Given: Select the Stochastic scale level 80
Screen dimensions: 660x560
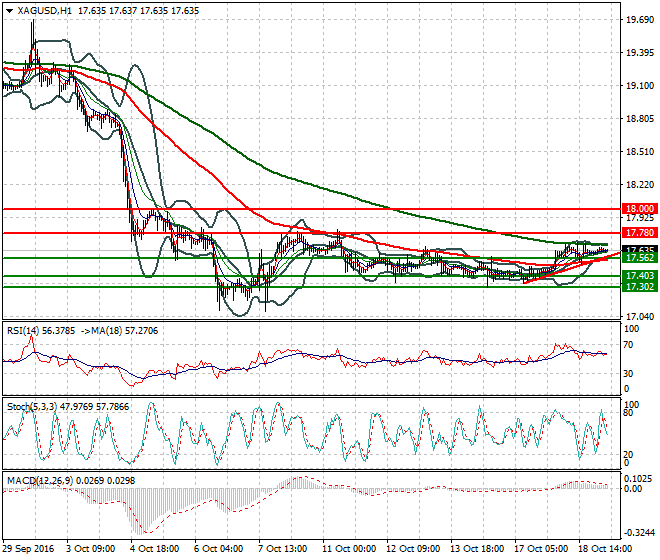Looking at the screenshot, I should click(628, 413).
